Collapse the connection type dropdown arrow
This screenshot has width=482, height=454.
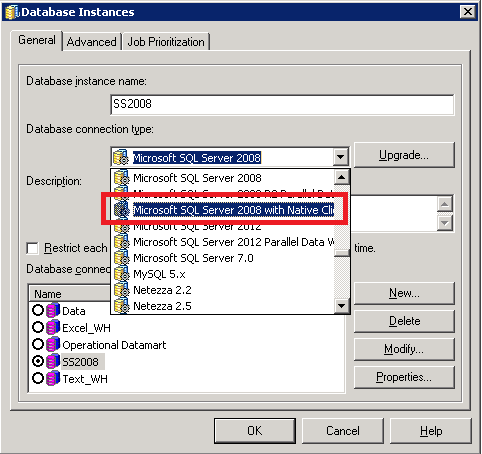(x=340, y=157)
